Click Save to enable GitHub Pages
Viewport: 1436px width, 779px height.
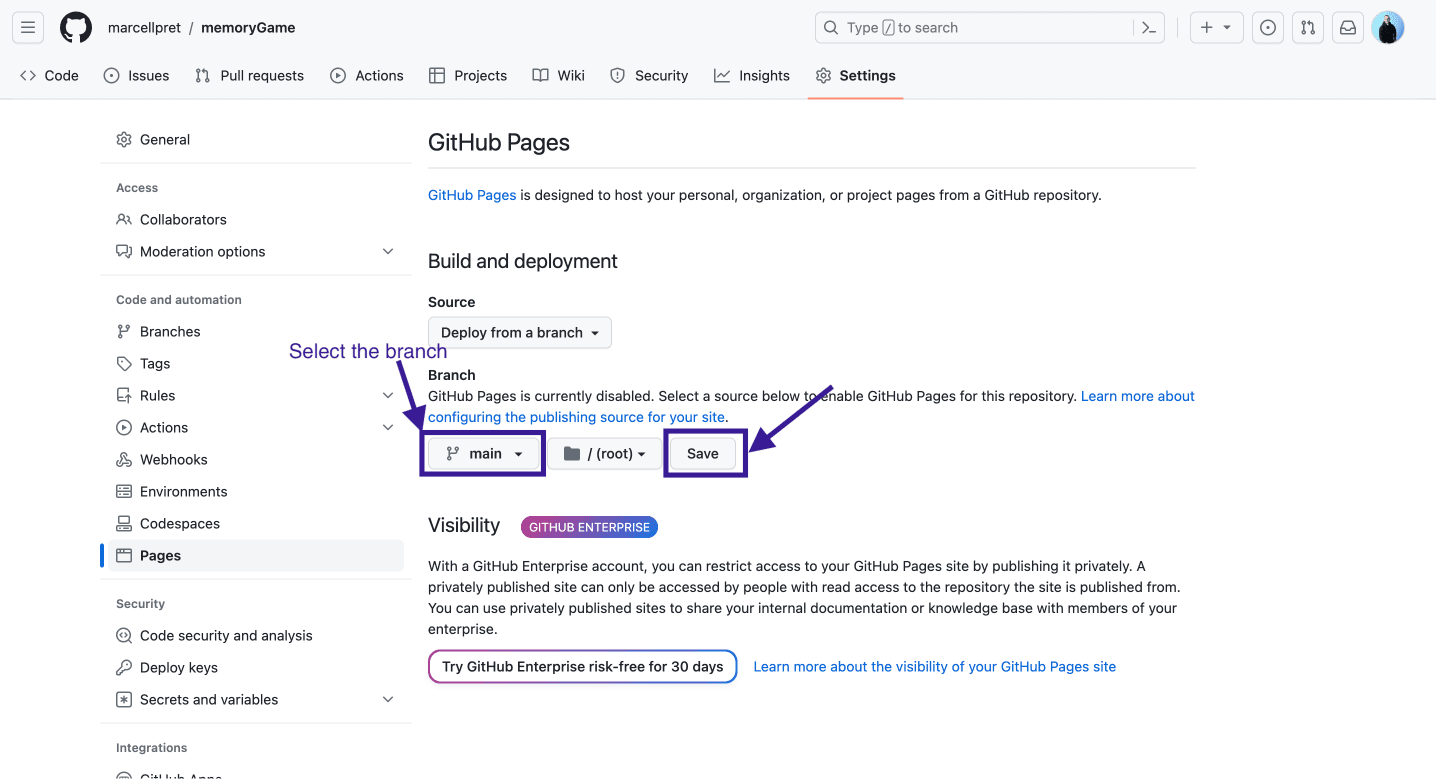702,453
